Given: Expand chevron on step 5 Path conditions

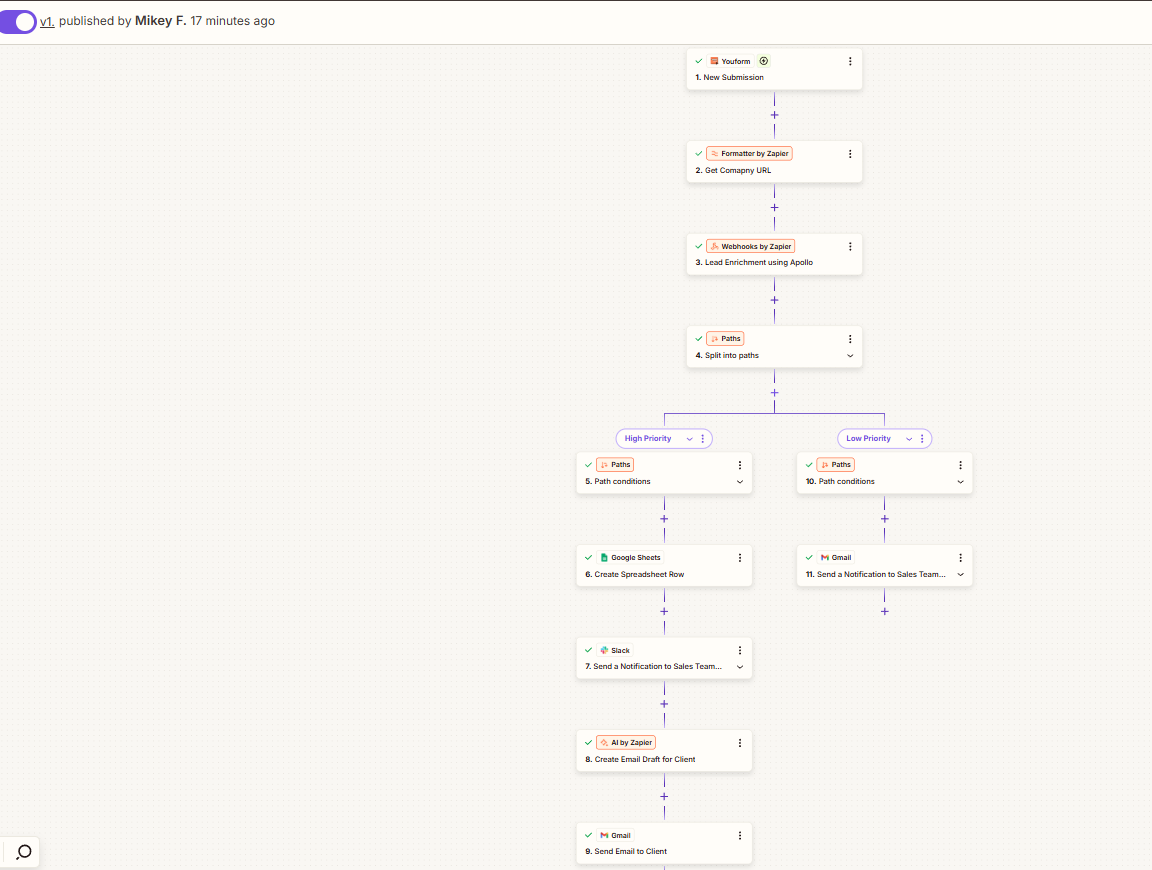Looking at the screenshot, I should pyautogui.click(x=740, y=482).
